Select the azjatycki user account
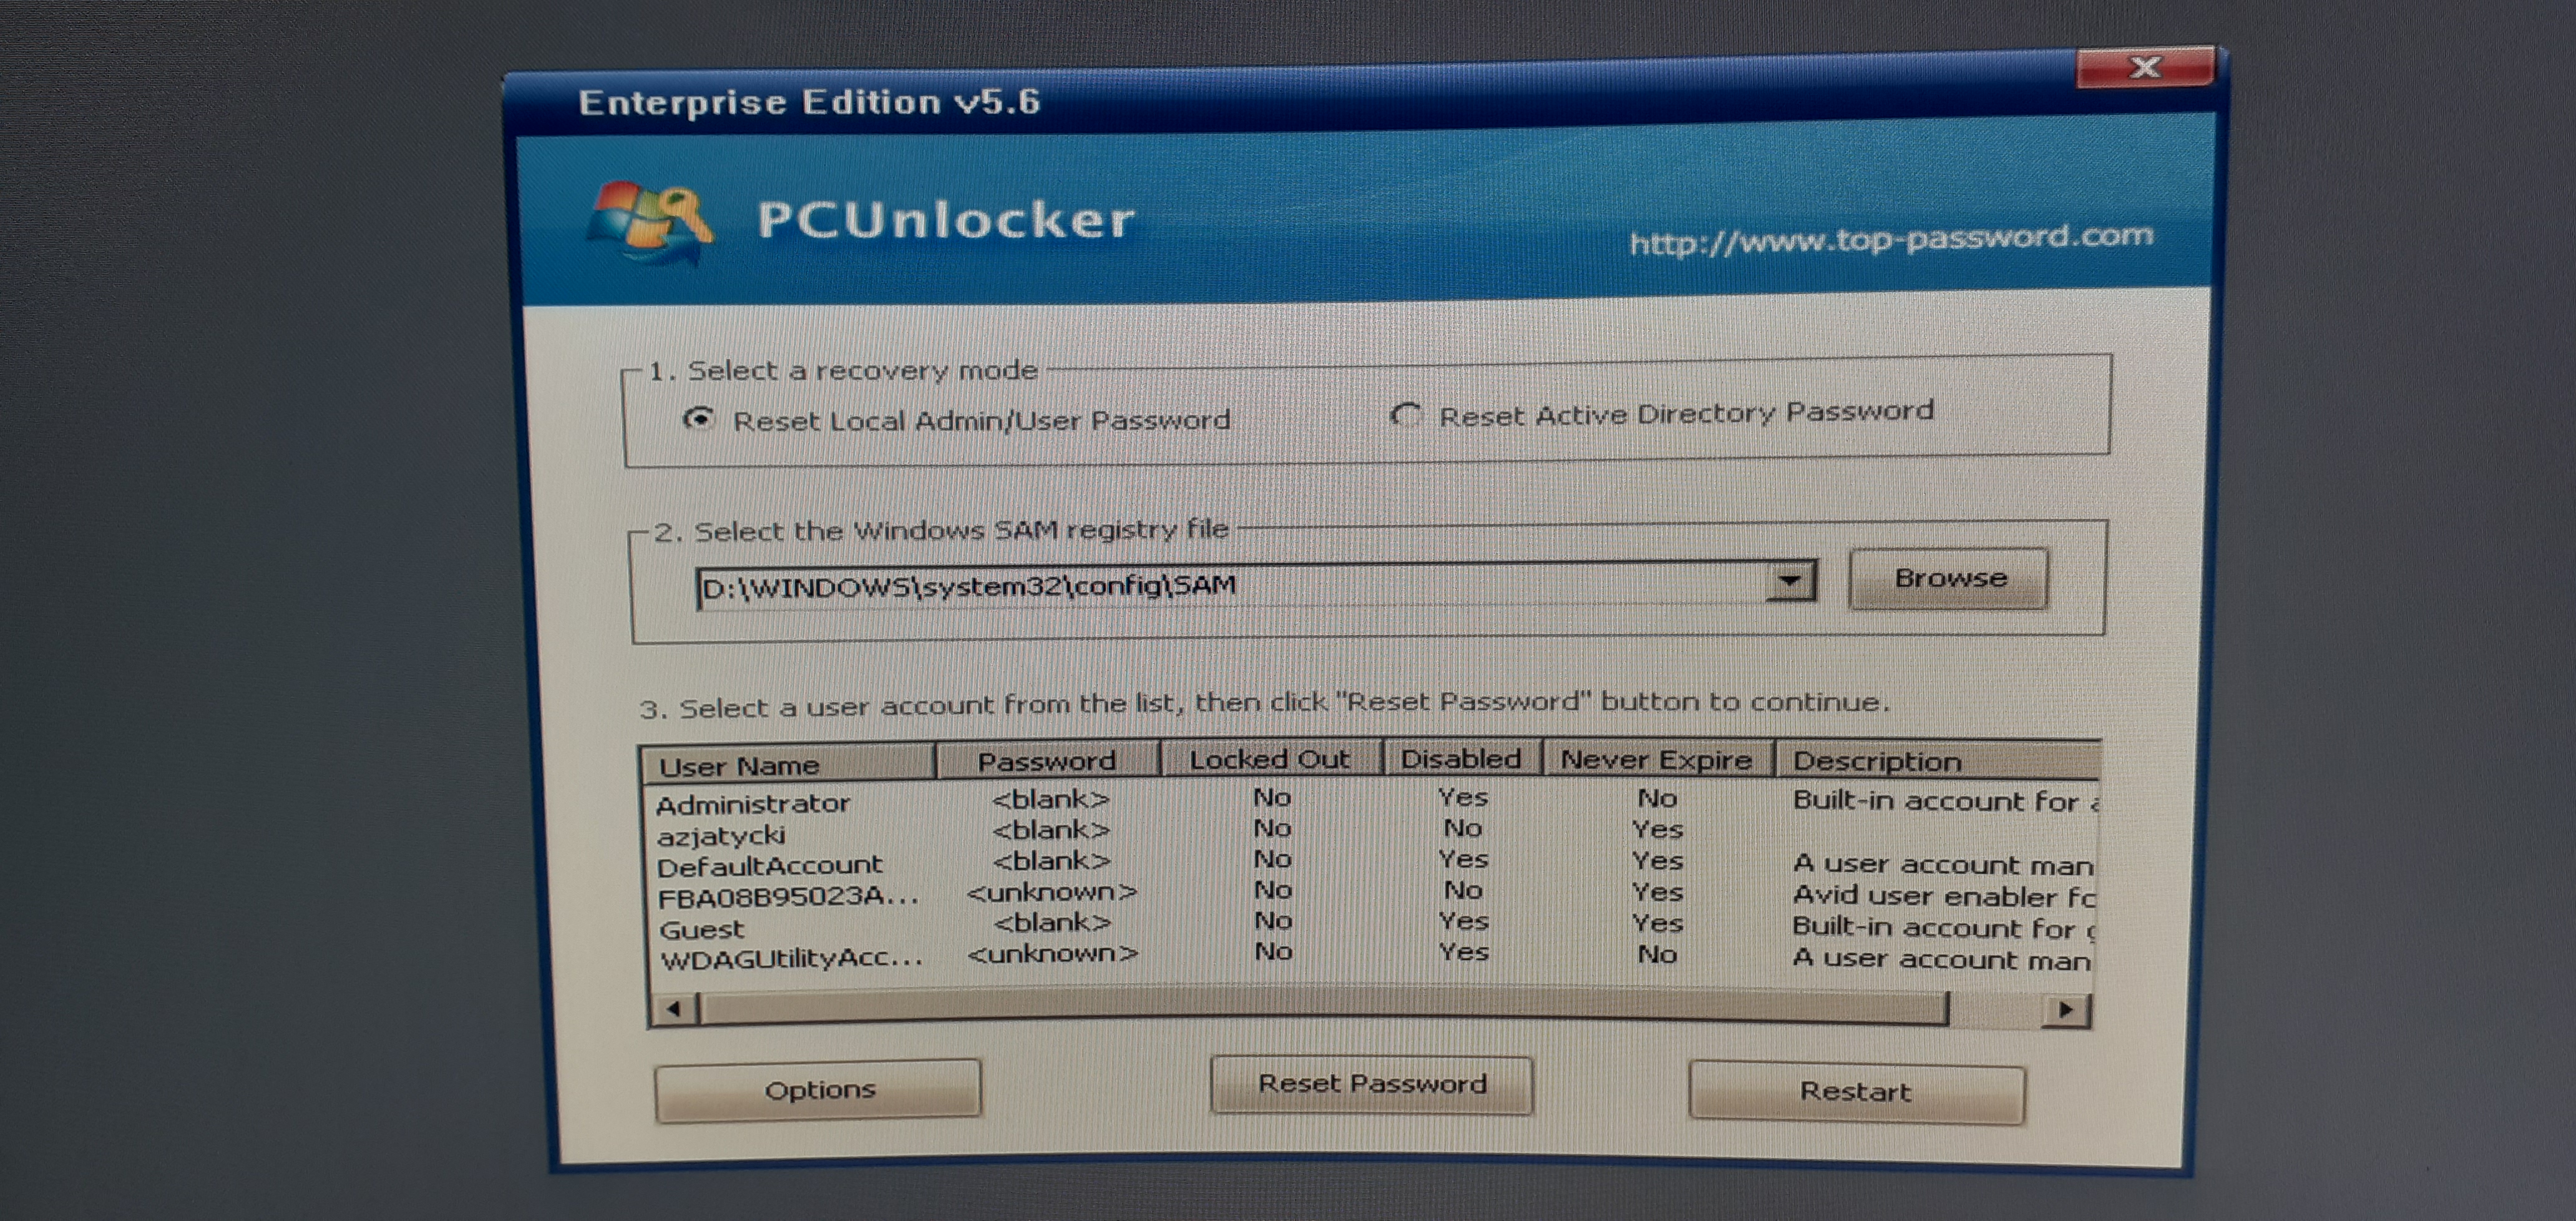The image size is (2576, 1221). [721, 835]
